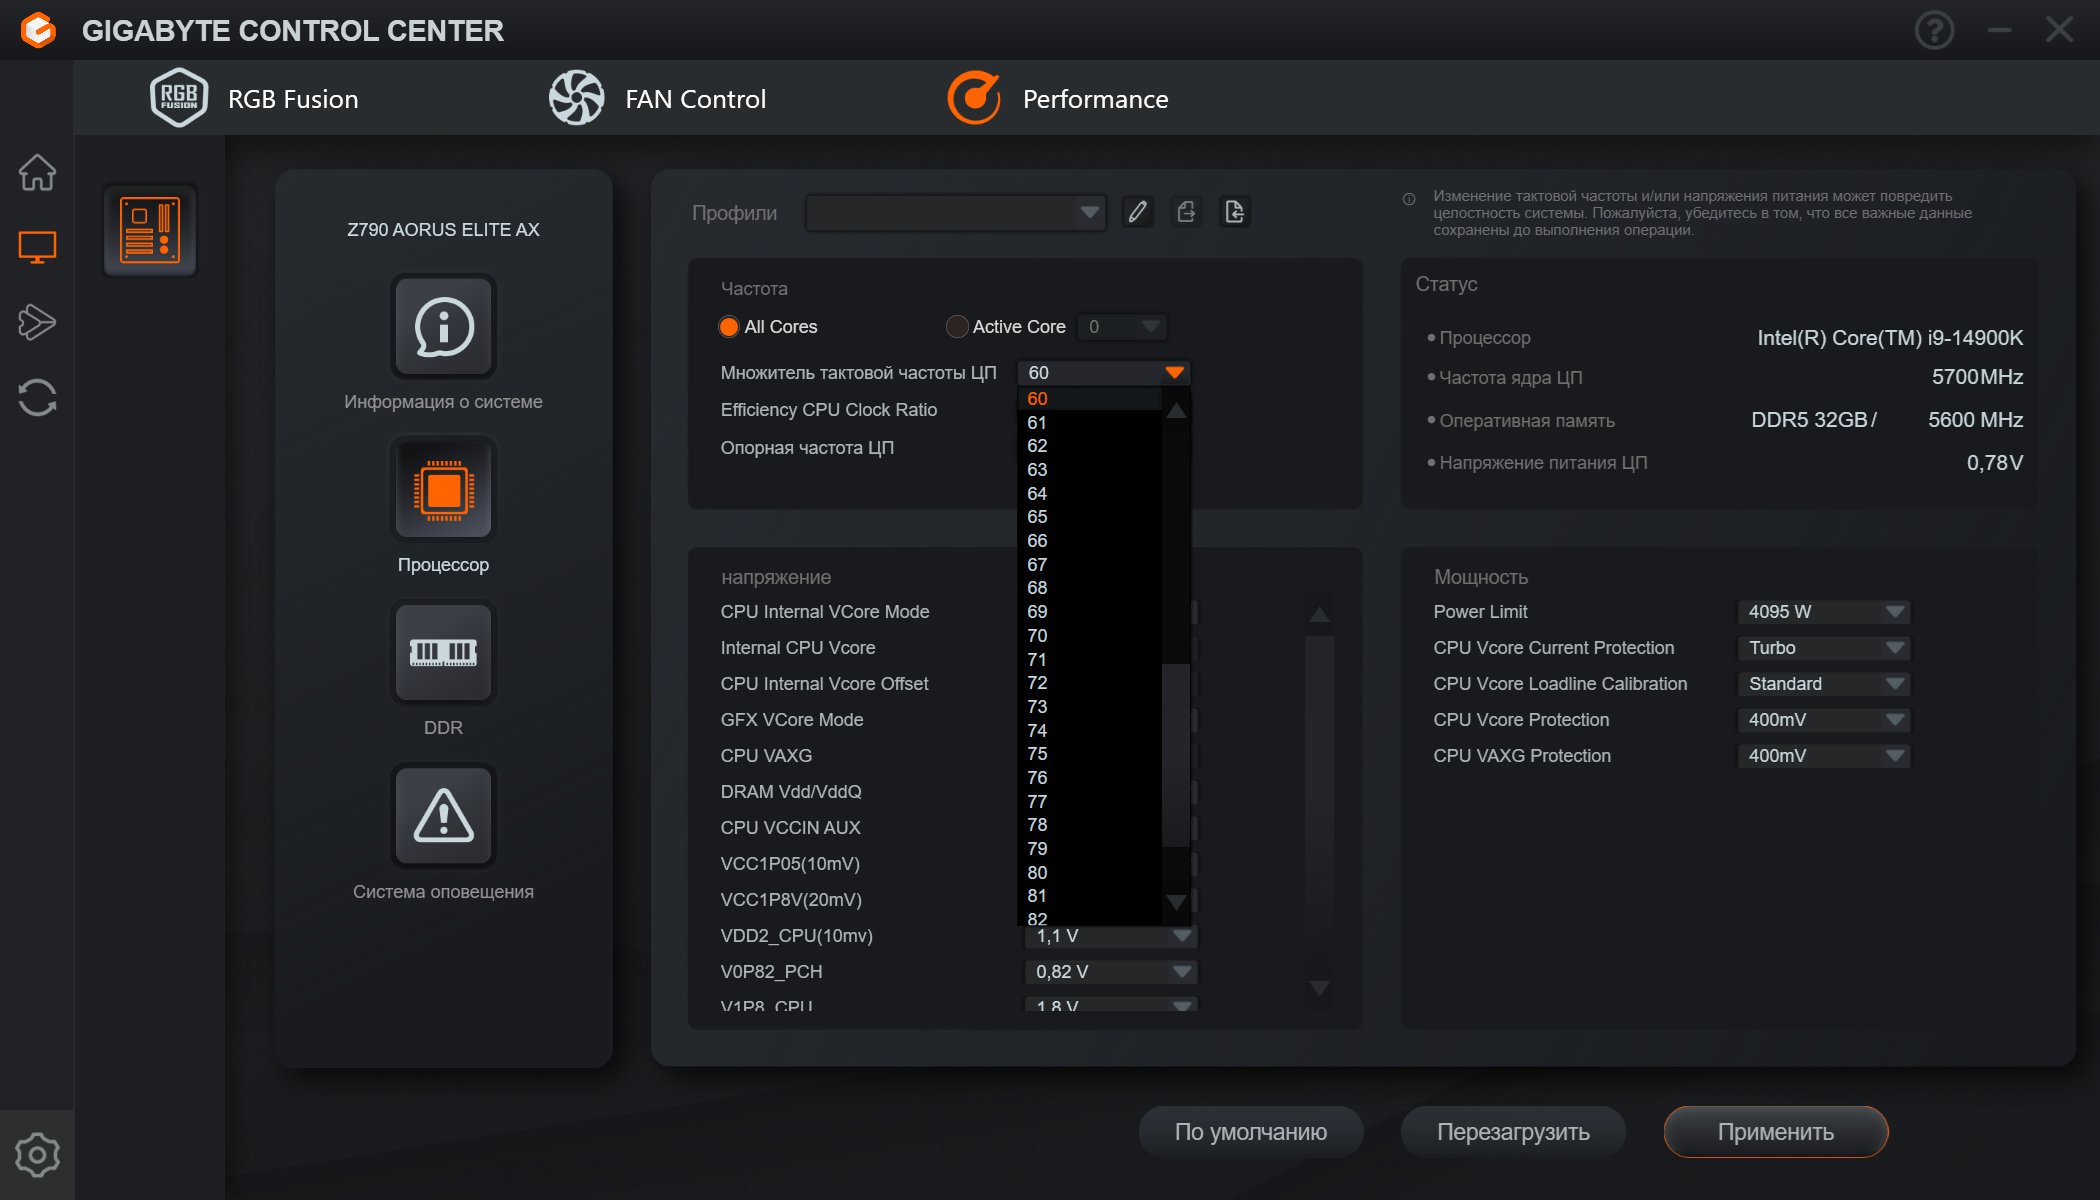Select the Active Core radio button
Image resolution: width=2100 pixels, height=1200 pixels.
click(x=957, y=327)
